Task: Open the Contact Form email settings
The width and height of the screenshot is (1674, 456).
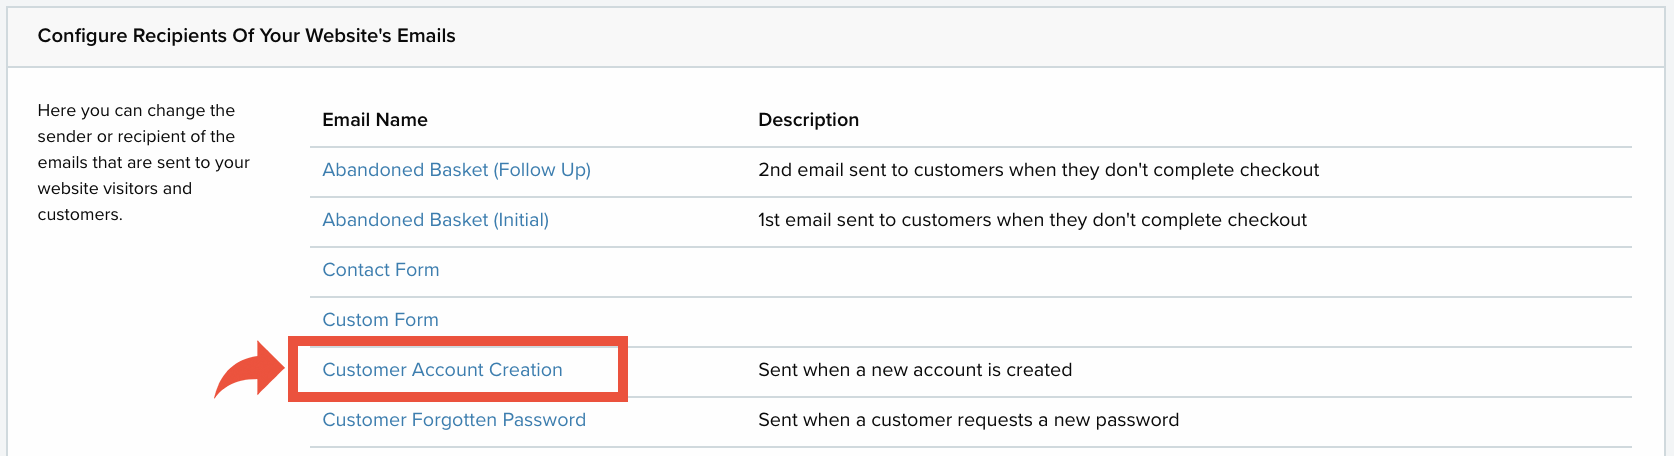Action: [380, 270]
